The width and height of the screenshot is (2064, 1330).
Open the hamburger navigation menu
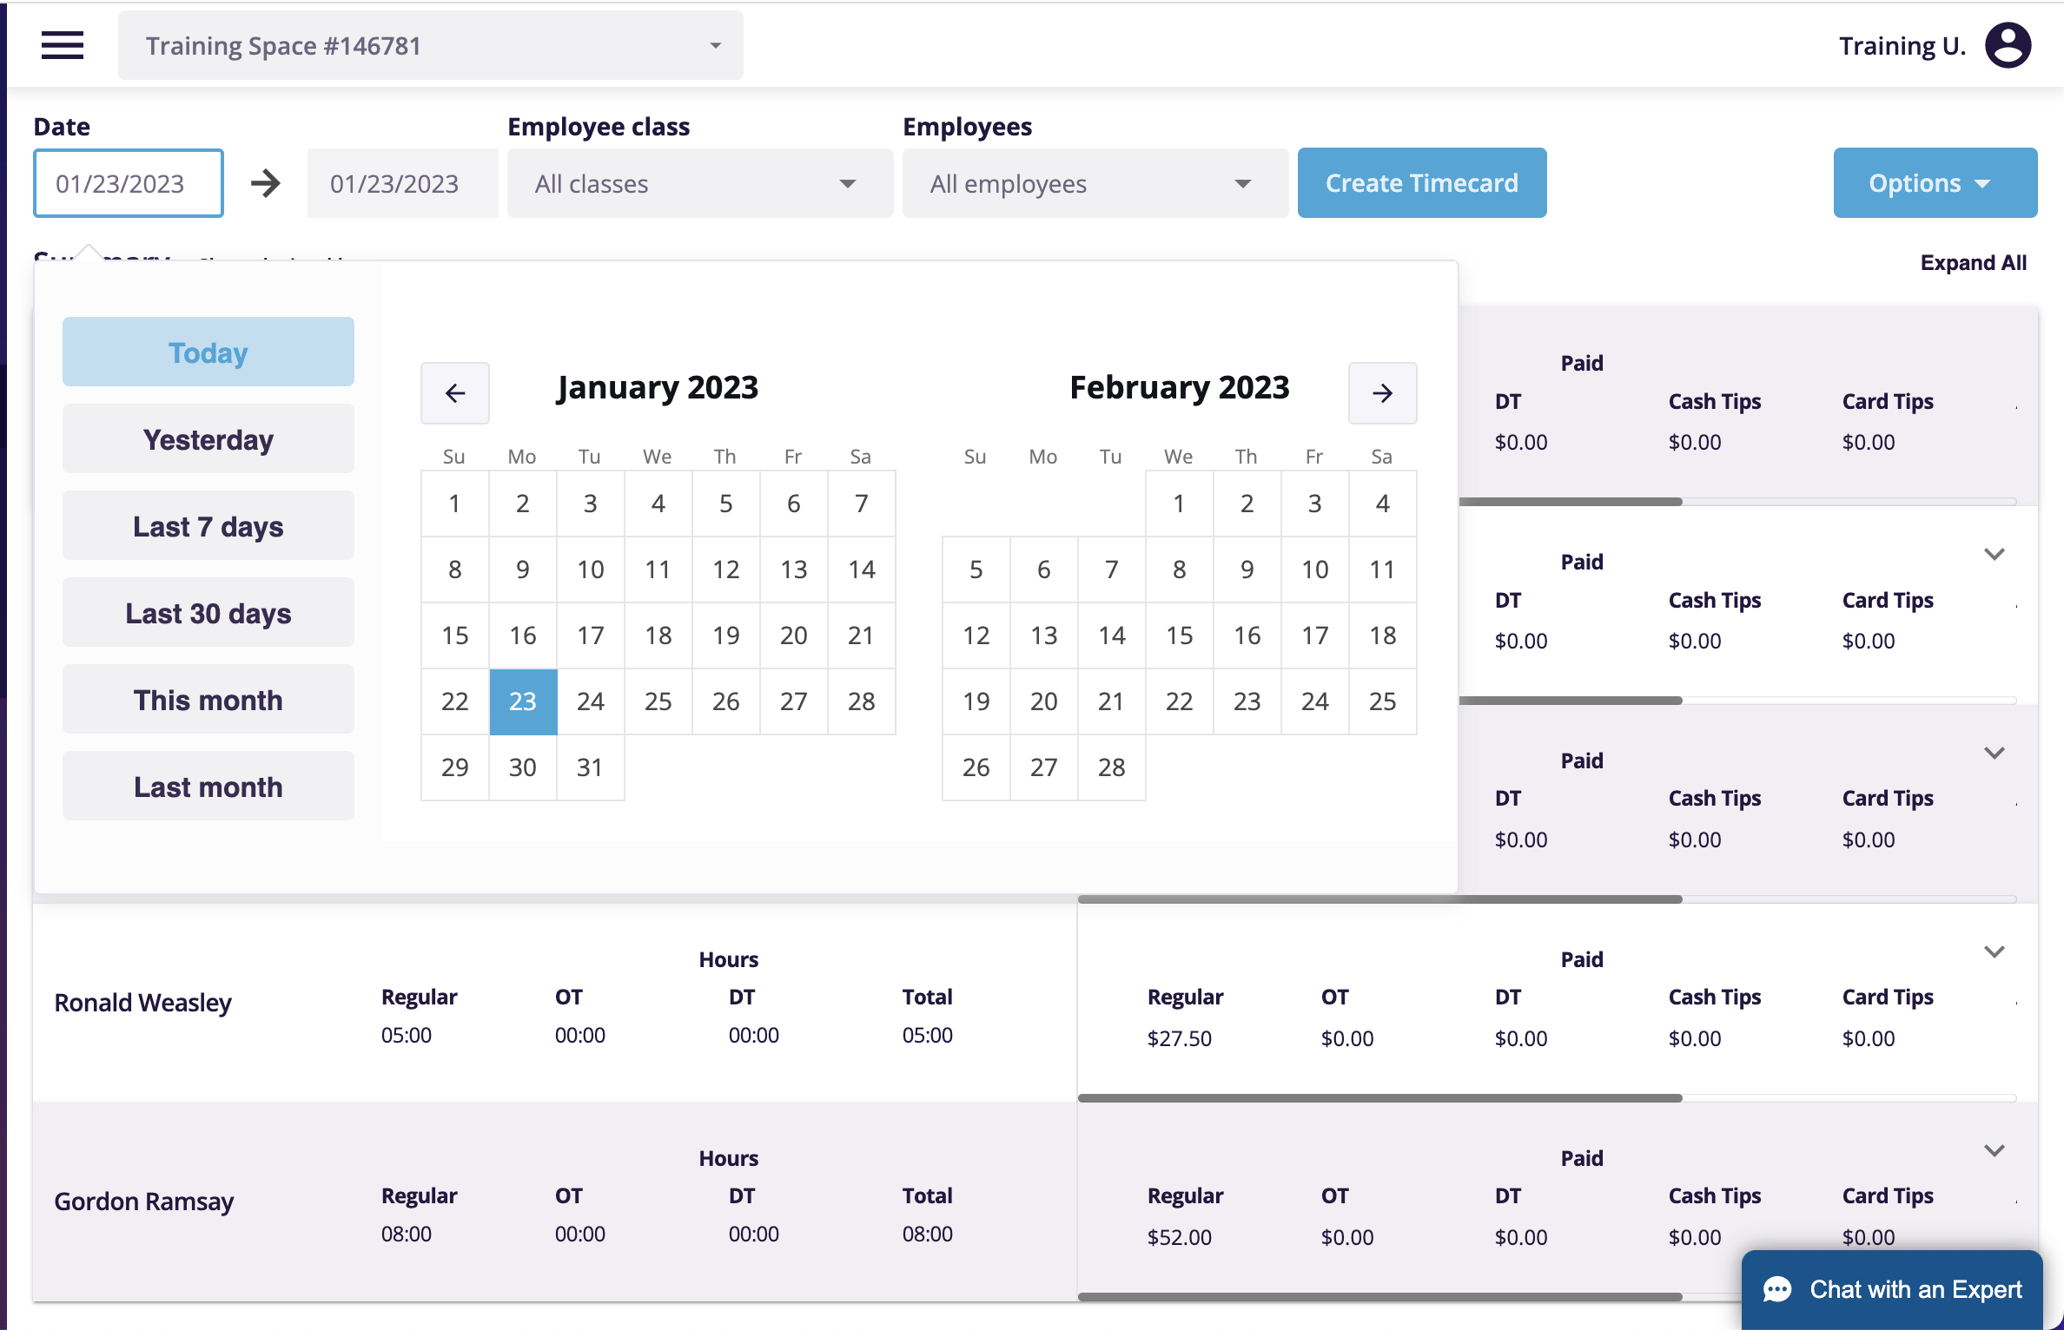[x=62, y=45]
